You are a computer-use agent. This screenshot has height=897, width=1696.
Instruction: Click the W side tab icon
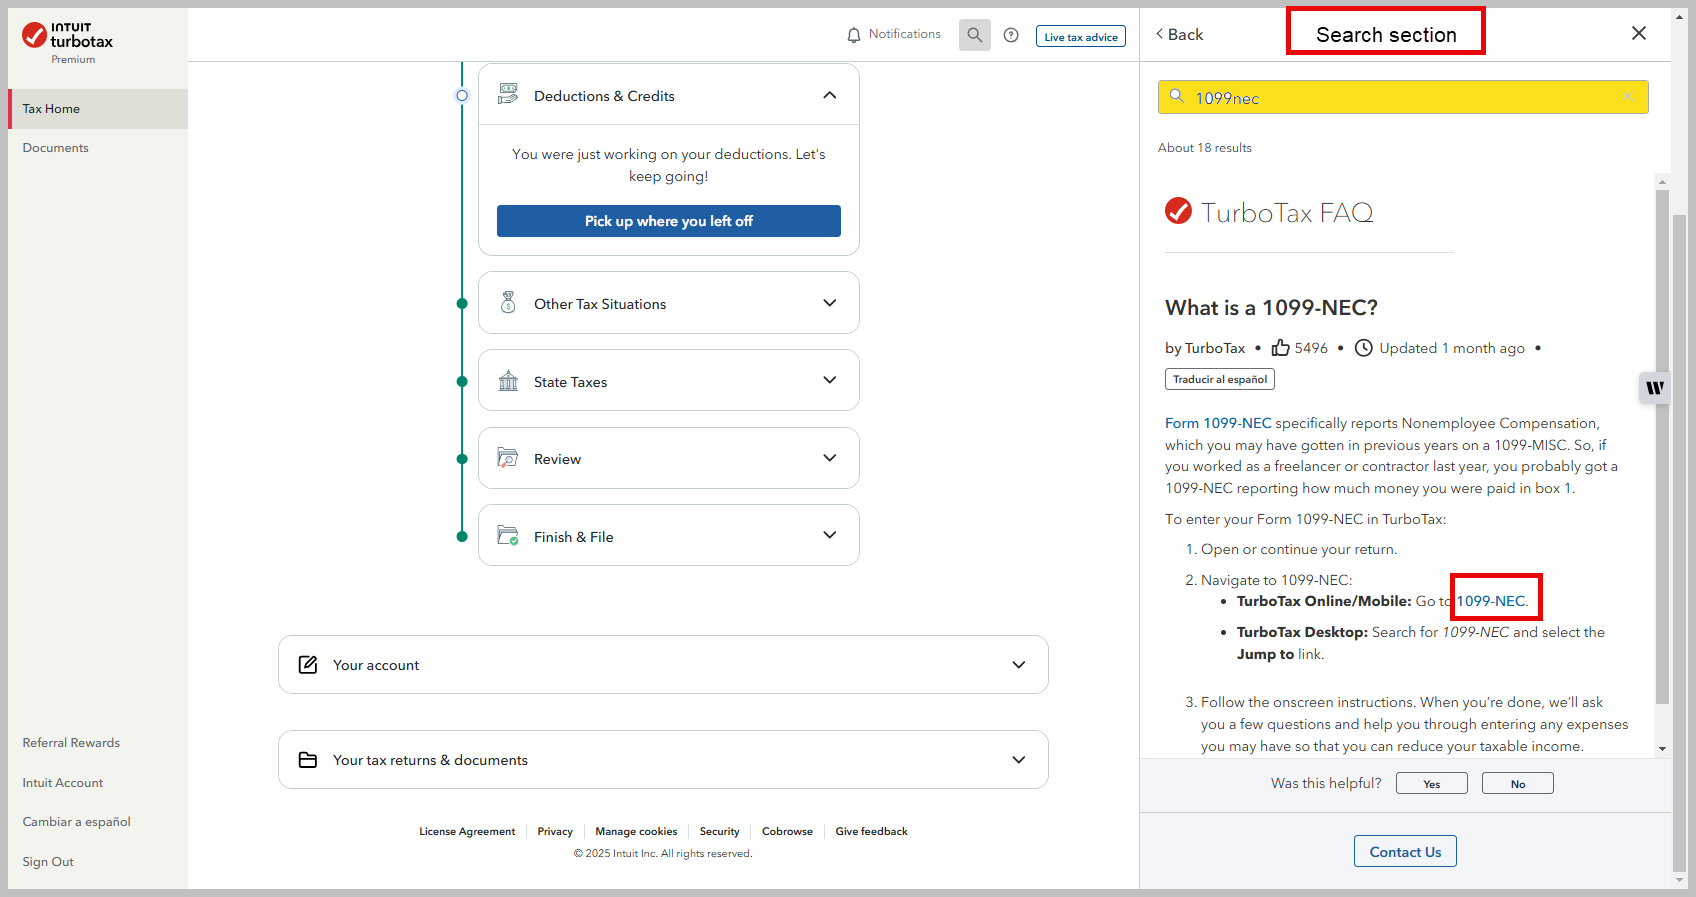(1655, 388)
